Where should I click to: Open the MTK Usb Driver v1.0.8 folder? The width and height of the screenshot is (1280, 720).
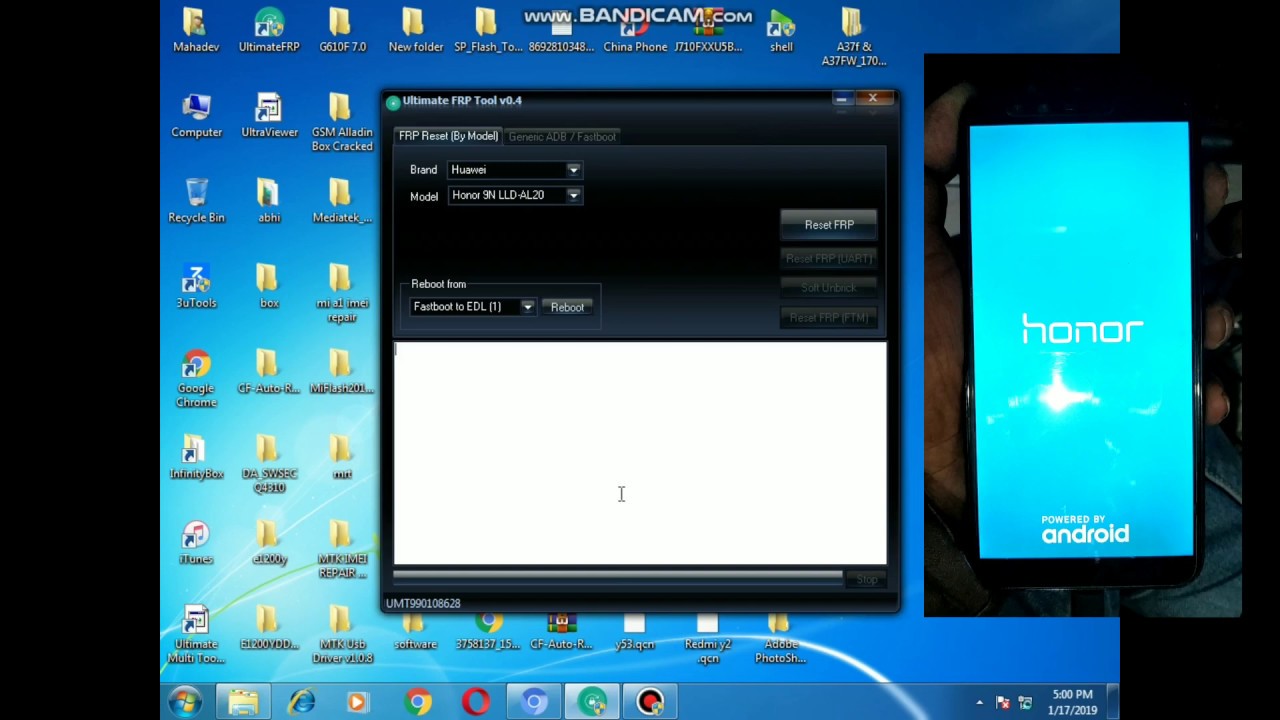click(x=342, y=635)
